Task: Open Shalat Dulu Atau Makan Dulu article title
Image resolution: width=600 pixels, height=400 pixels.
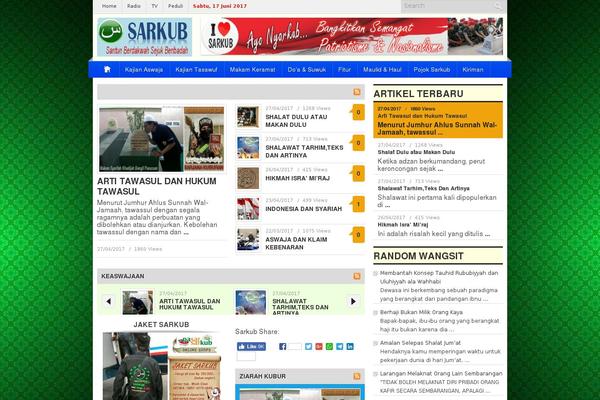Action: (x=296, y=121)
